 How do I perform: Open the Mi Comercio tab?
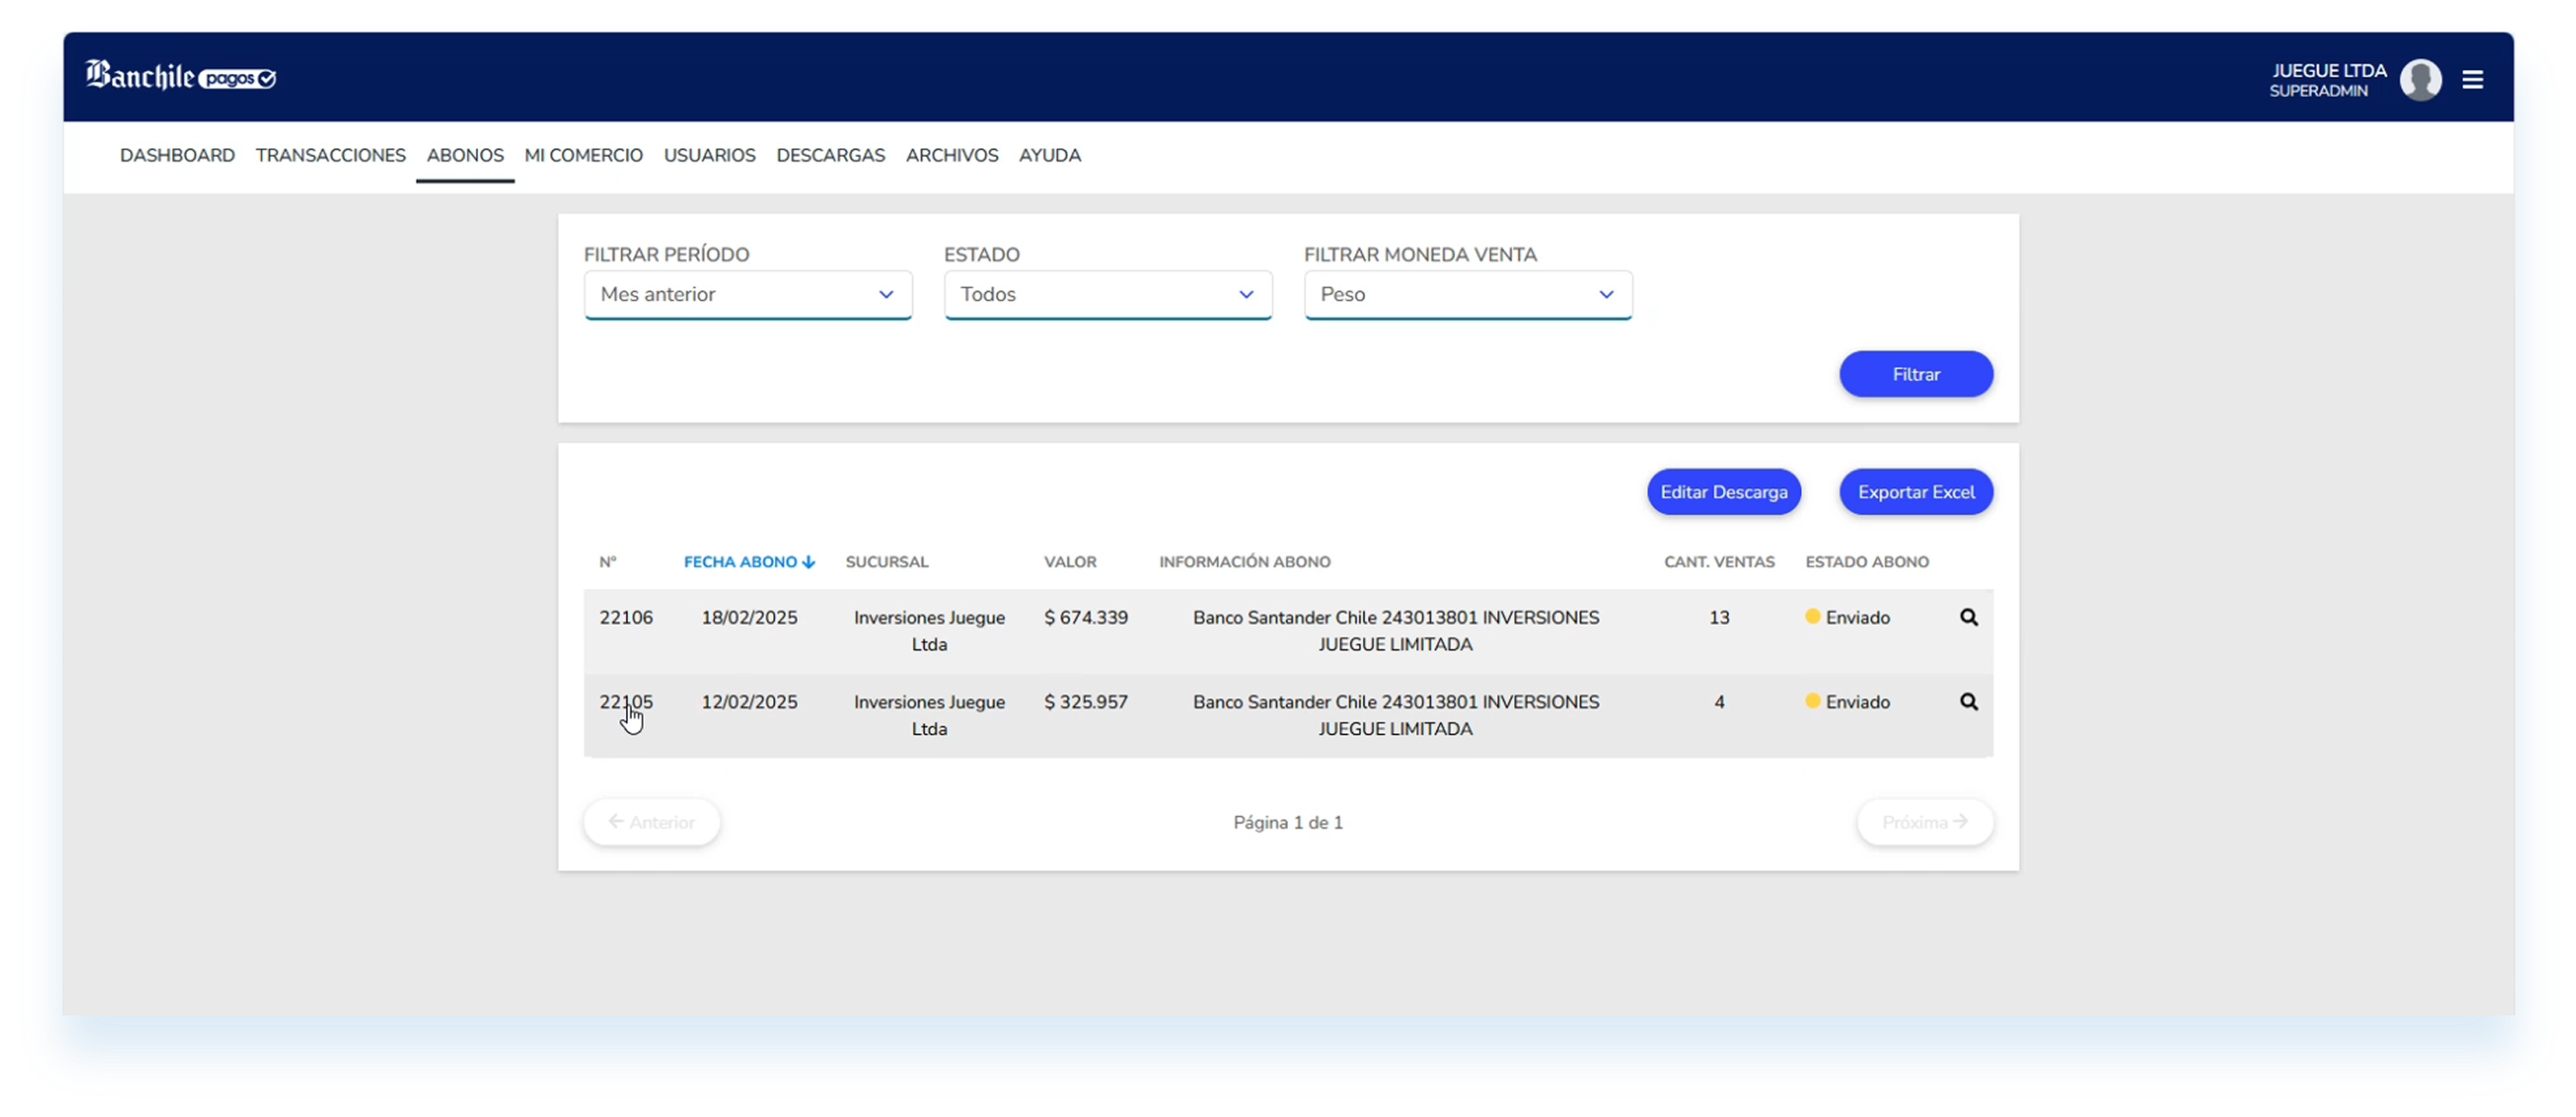pos(583,155)
